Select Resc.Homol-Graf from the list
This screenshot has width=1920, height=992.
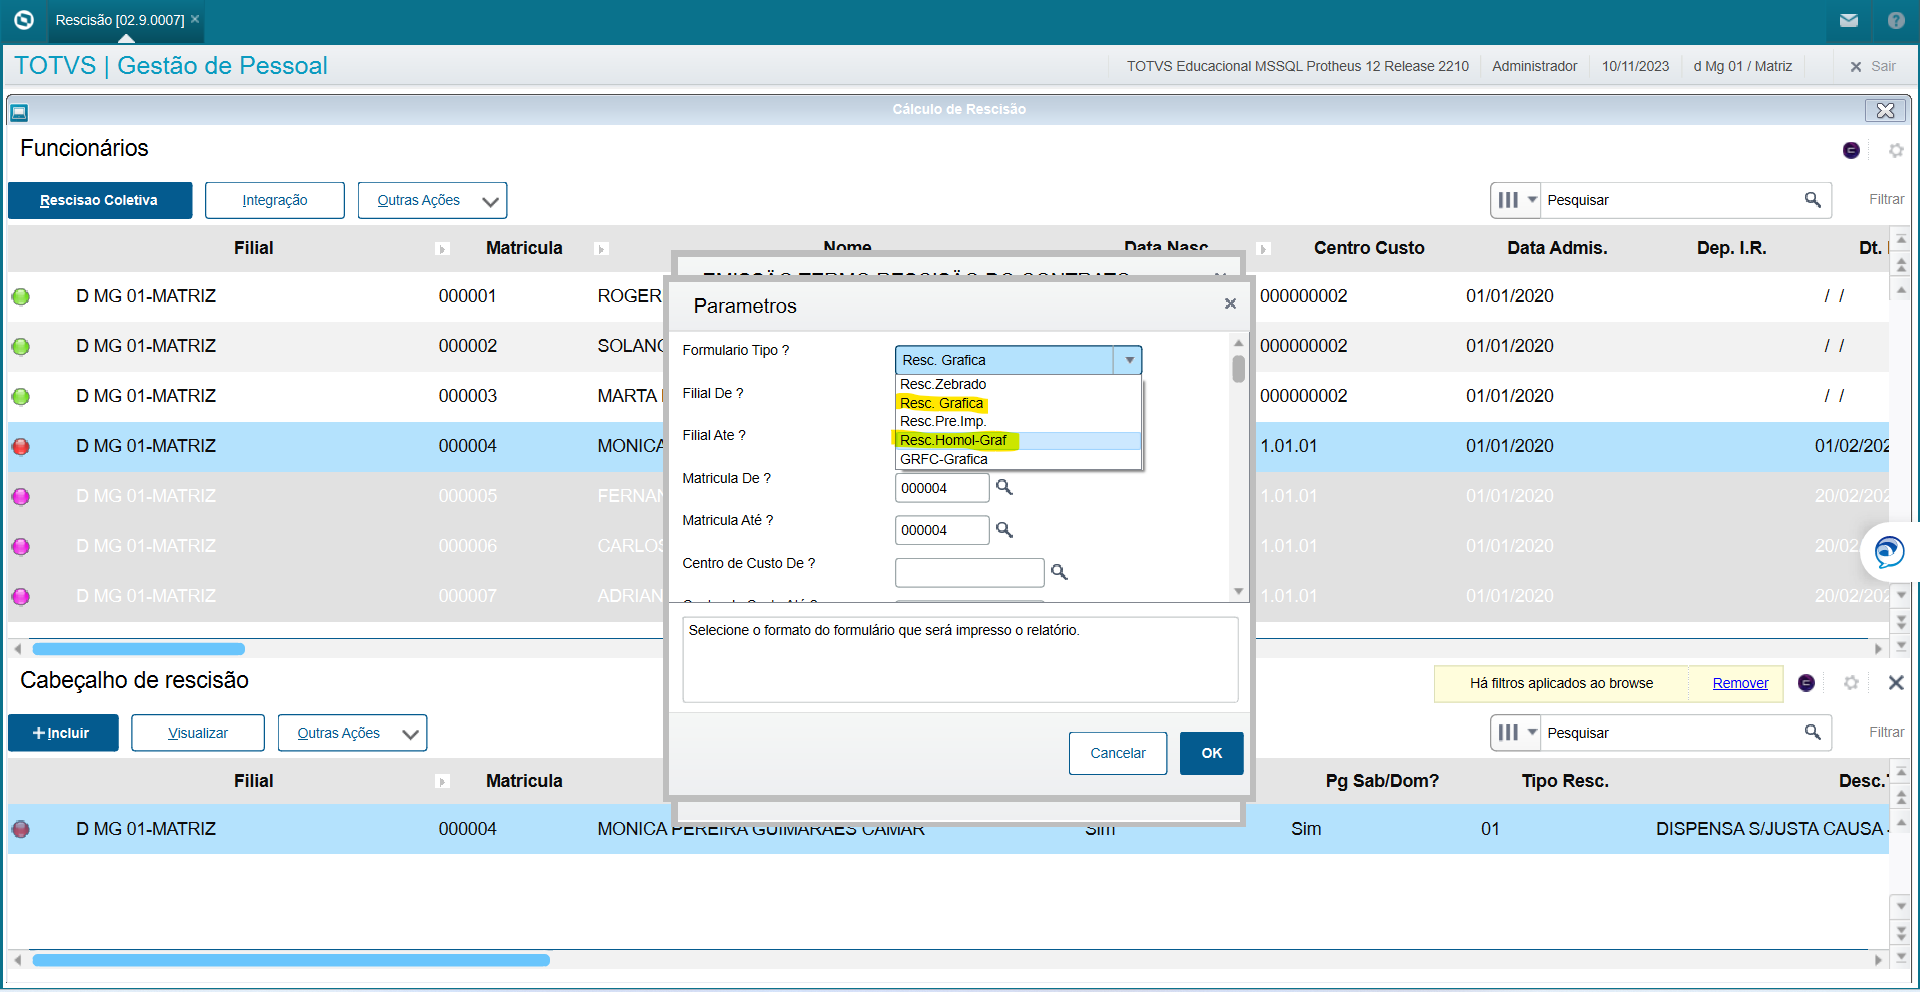coord(953,441)
